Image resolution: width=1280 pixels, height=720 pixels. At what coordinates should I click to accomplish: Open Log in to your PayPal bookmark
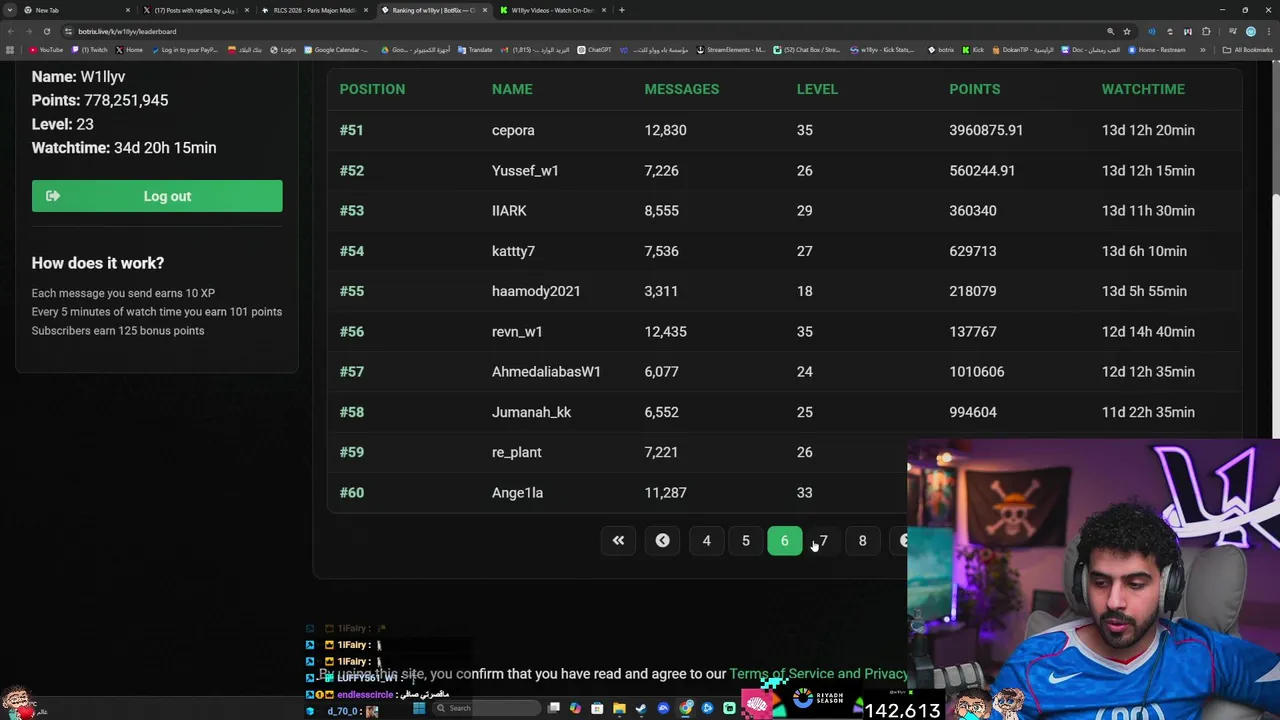click(x=184, y=50)
